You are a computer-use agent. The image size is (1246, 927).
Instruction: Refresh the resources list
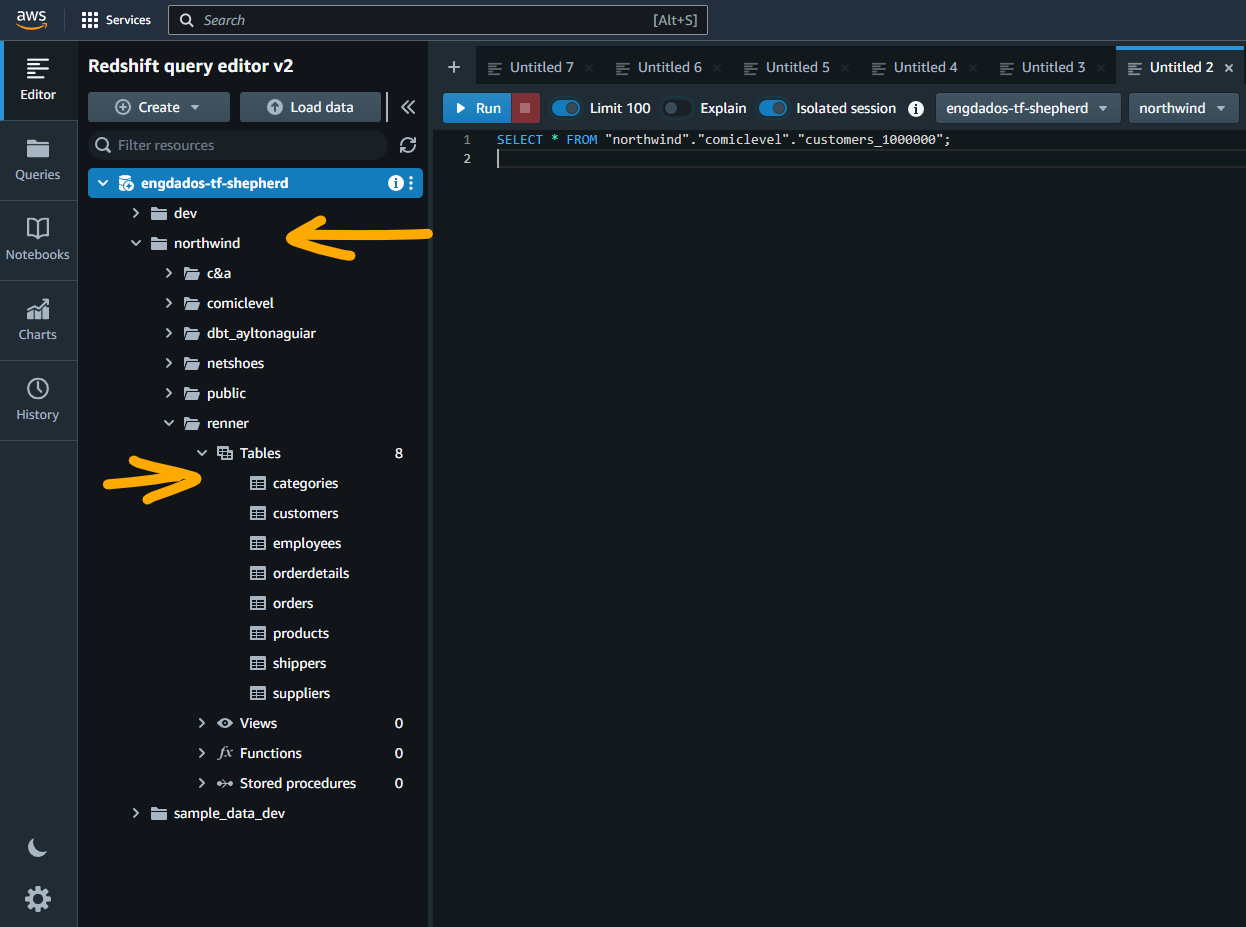pyautogui.click(x=408, y=145)
